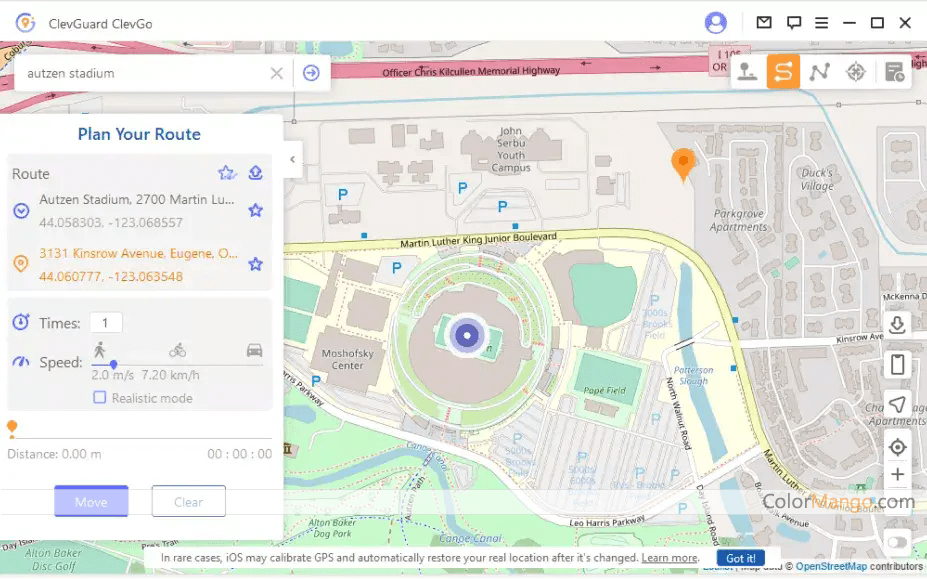Screen dimensions: 927x579
Task: Click the Times input field
Action: click(106, 323)
